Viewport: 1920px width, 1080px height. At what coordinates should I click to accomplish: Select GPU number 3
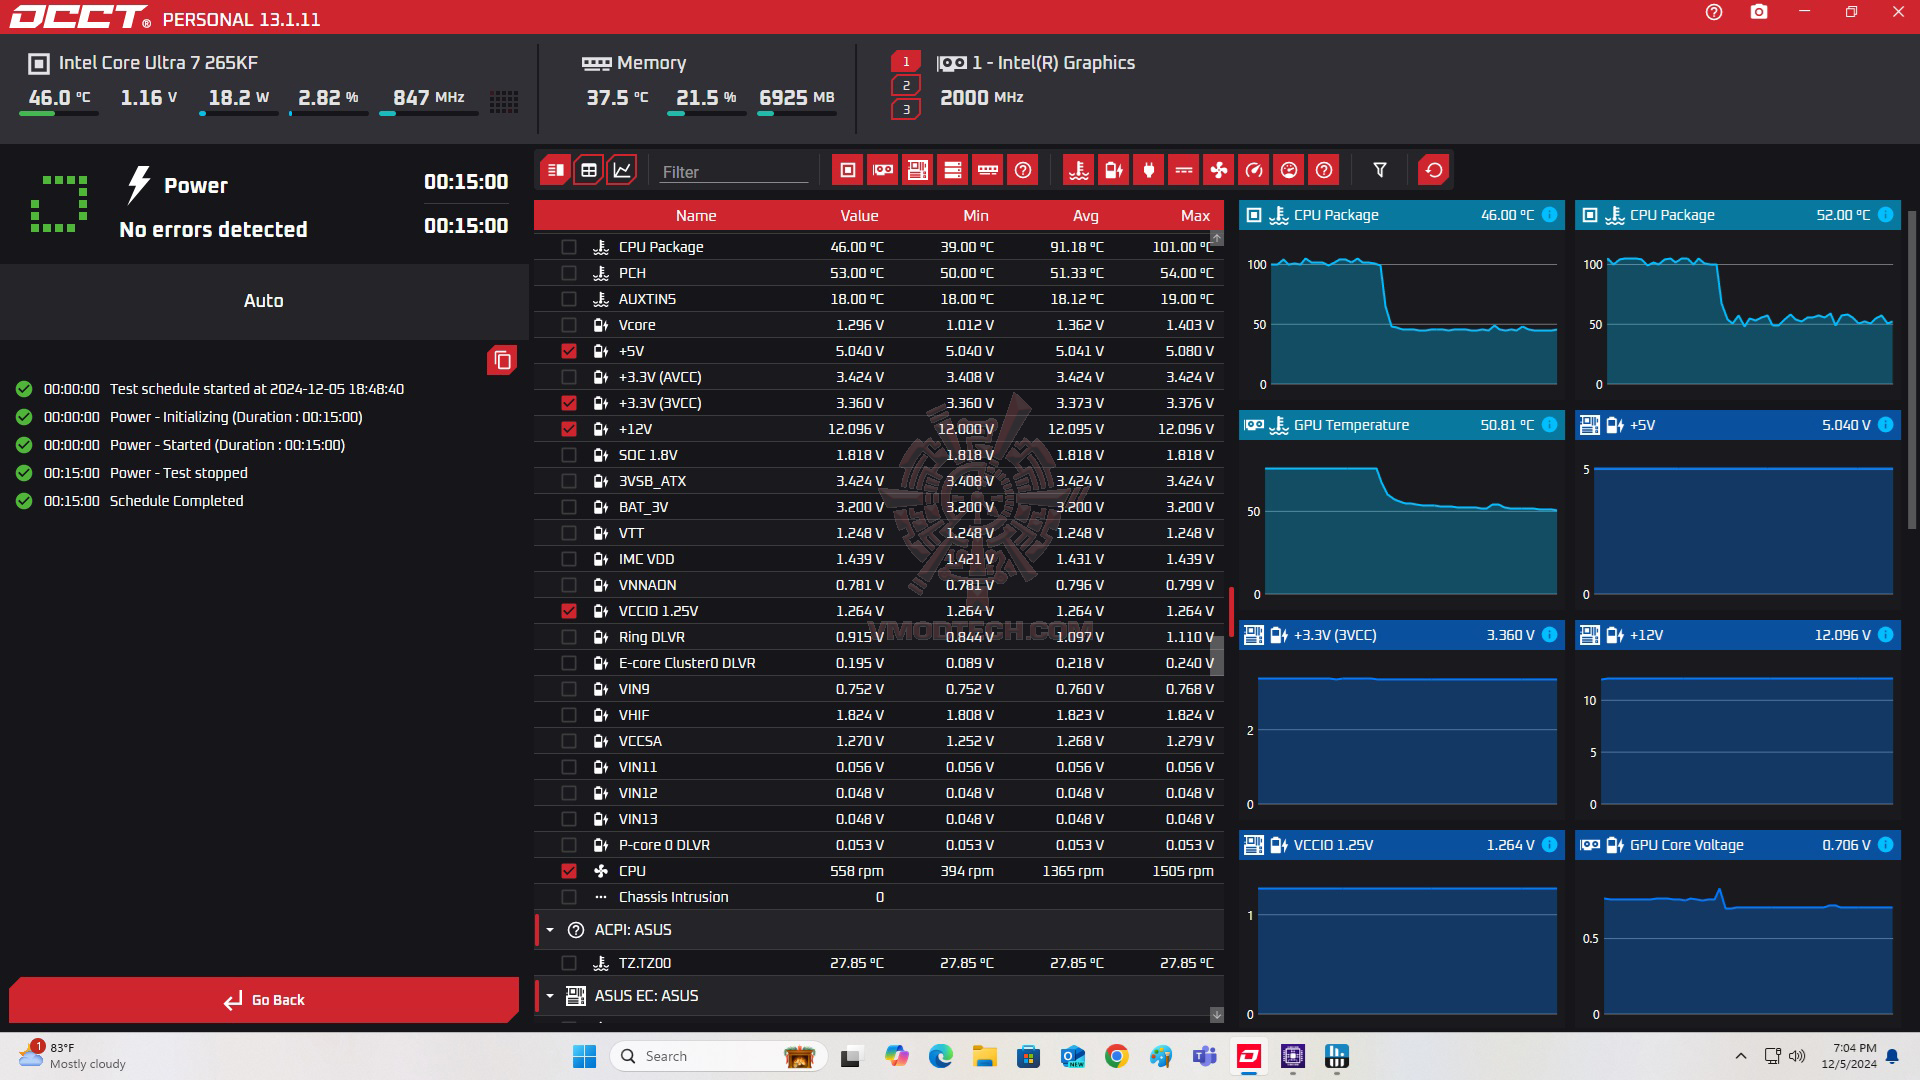pos(906,110)
